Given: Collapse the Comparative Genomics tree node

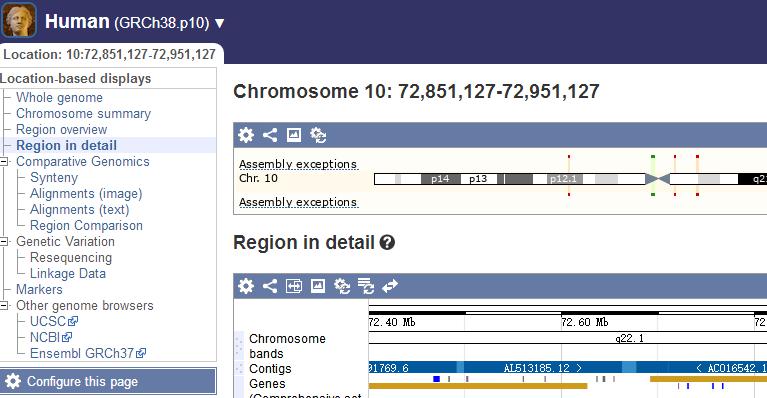Looking at the screenshot, I should 4,161.
